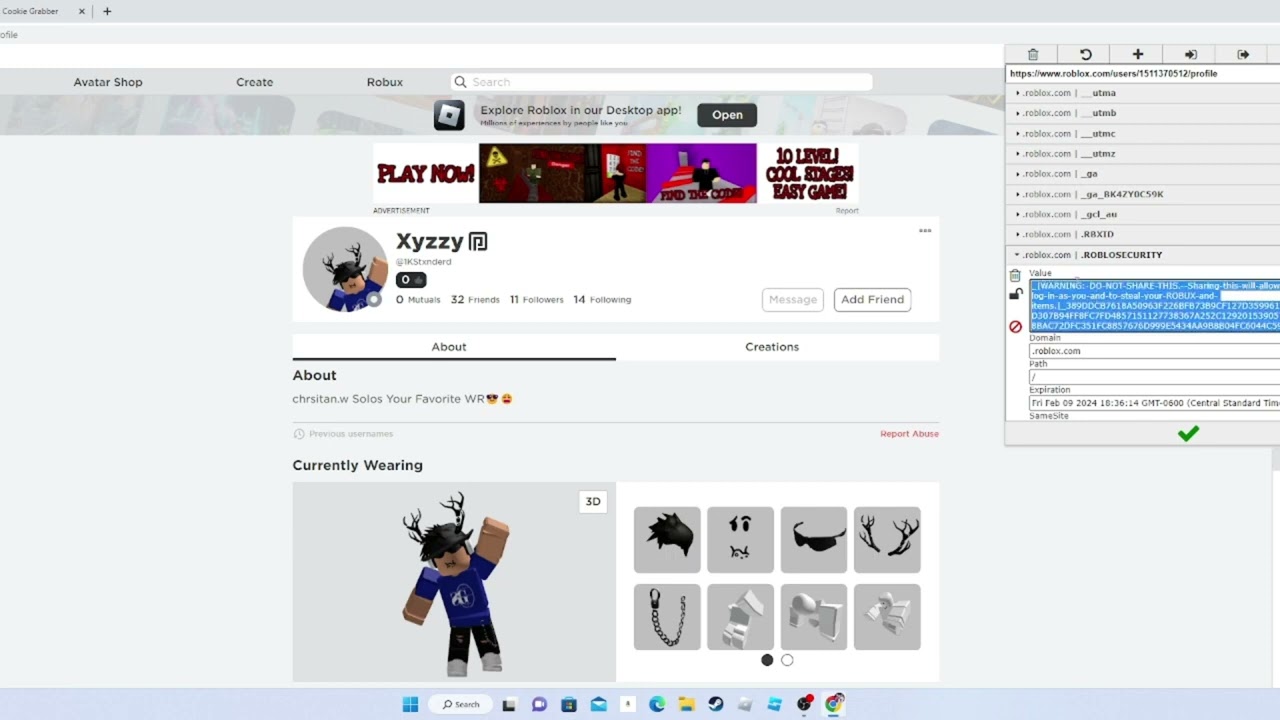Screen dimensions: 1280x720
Task: Click the import cookies icon
Action: pyautogui.click(x=1191, y=55)
